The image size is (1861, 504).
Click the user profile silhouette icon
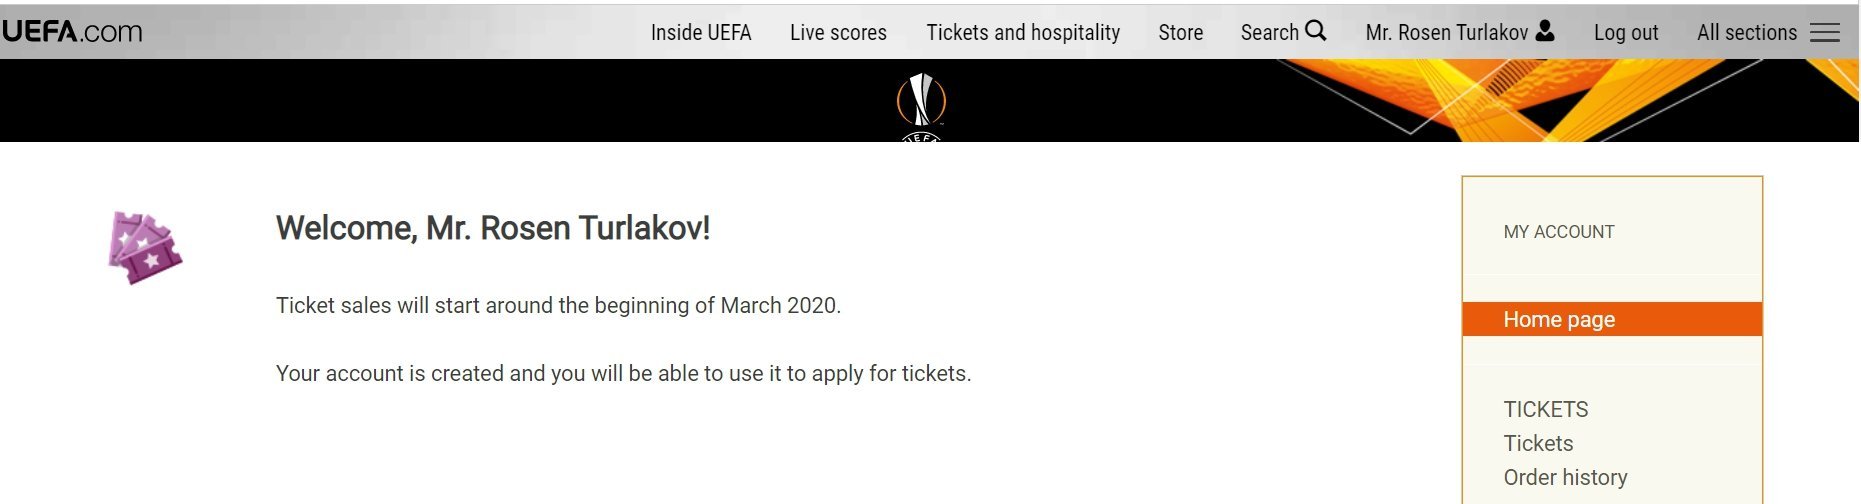(1545, 31)
